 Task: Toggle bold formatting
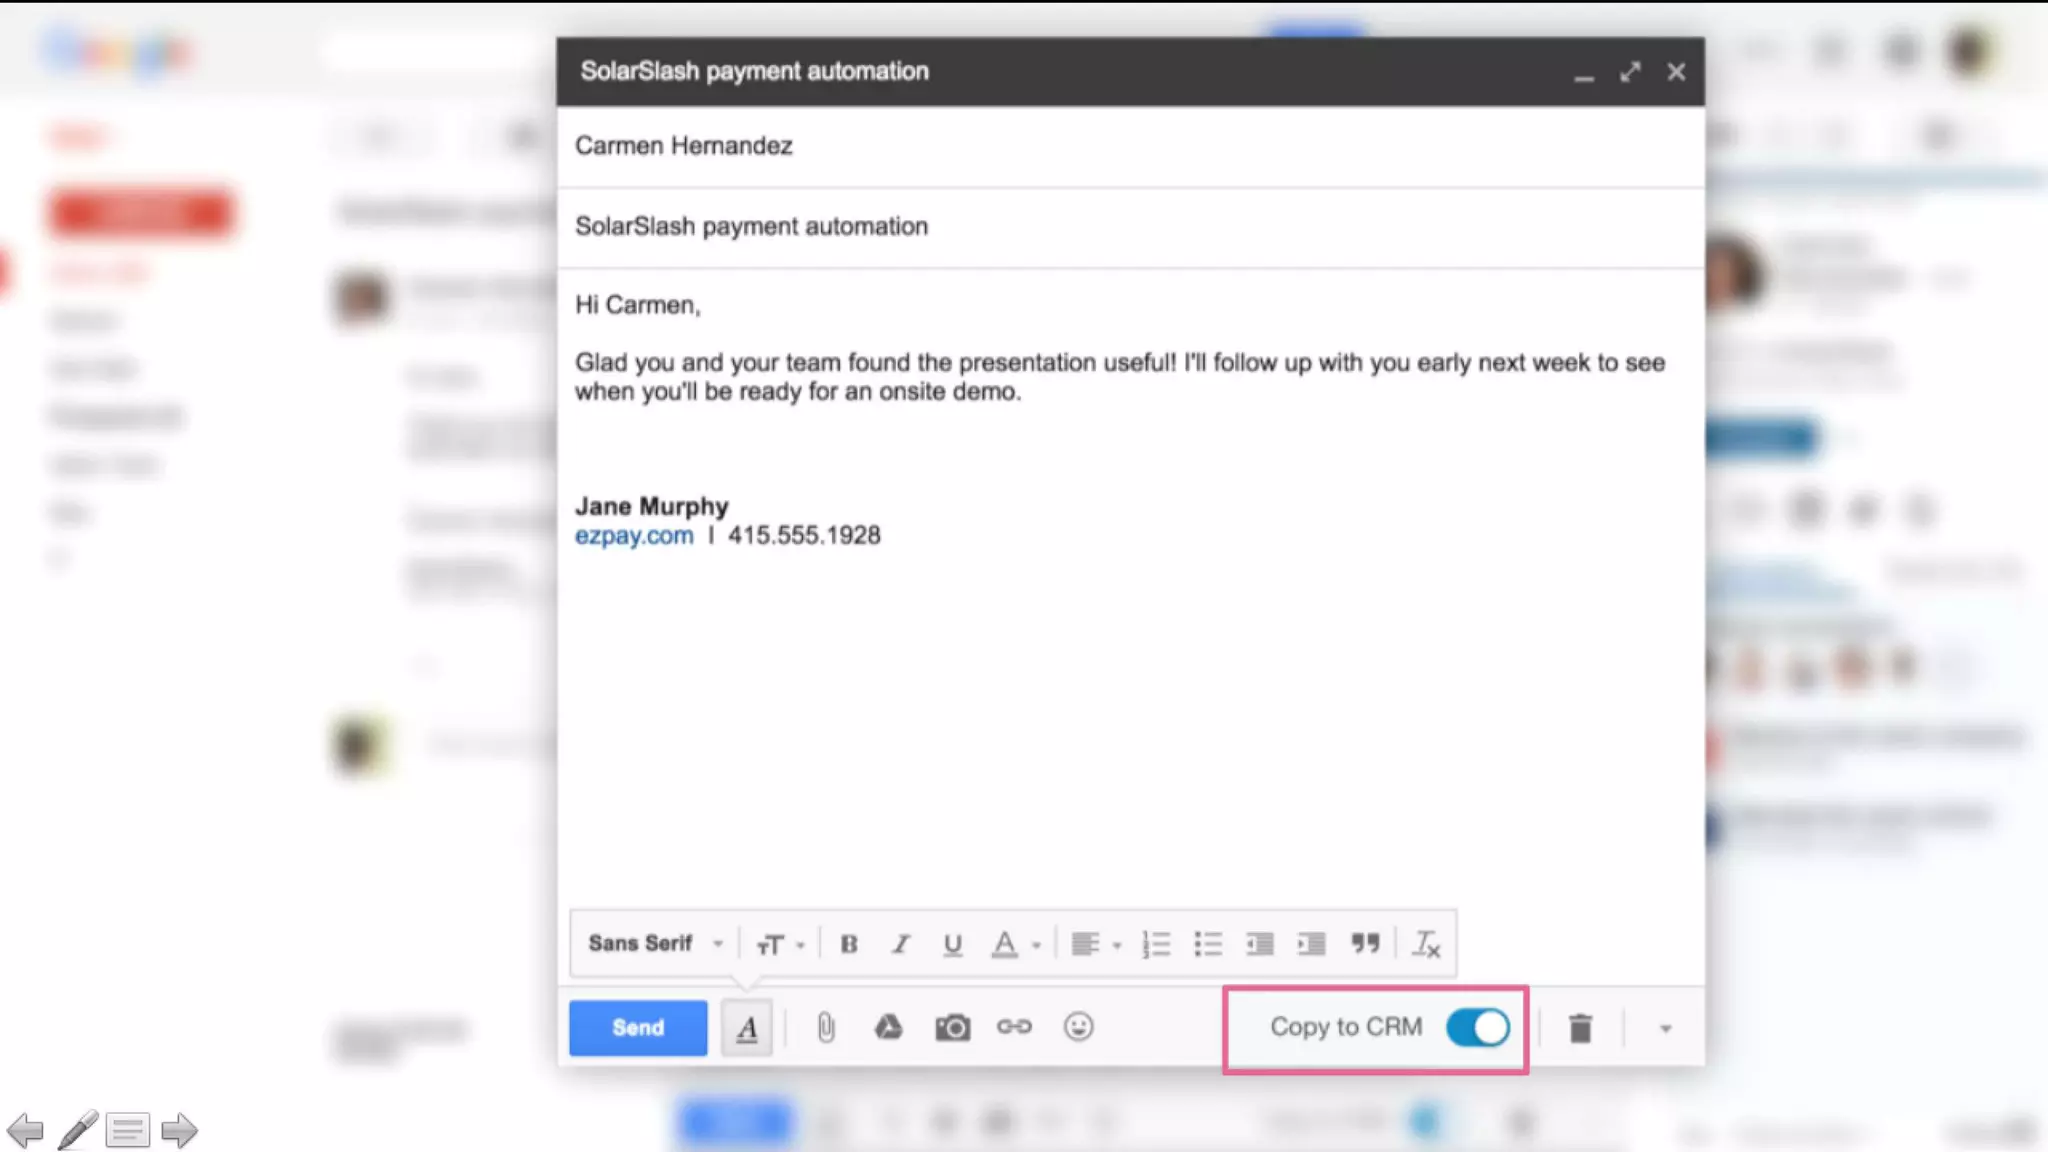[849, 944]
